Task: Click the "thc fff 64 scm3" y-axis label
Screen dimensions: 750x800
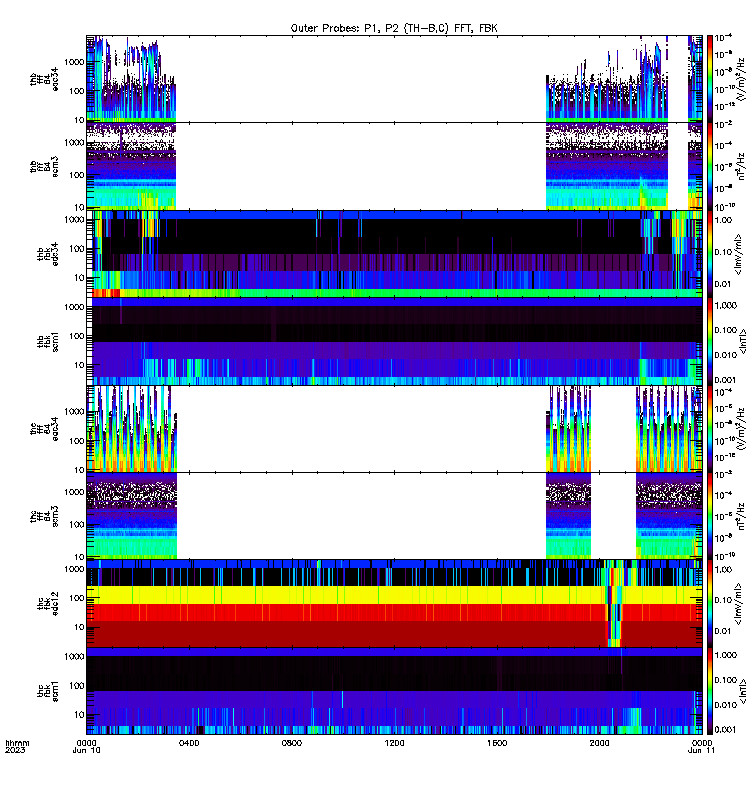Action: pyautogui.click(x=44, y=516)
